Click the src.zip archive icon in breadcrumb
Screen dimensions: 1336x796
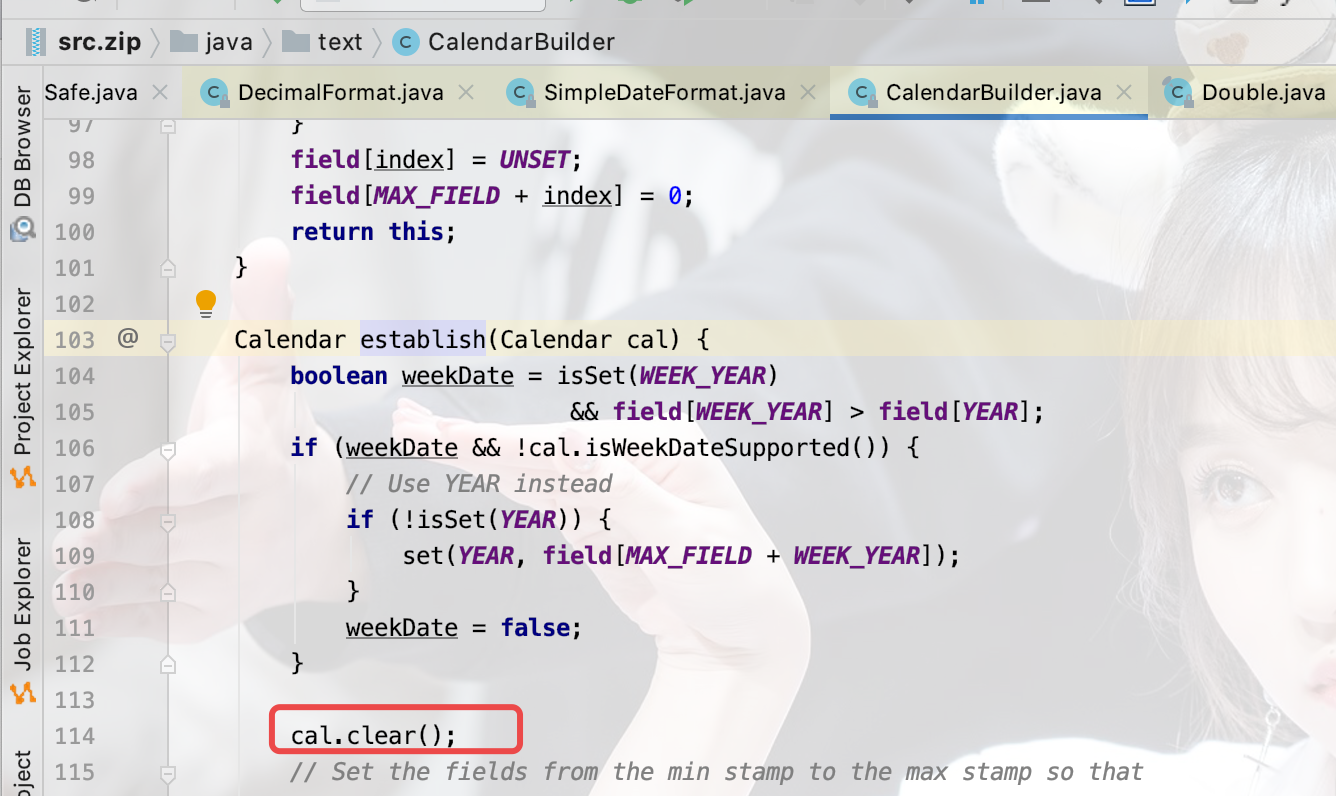(x=38, y=42)
